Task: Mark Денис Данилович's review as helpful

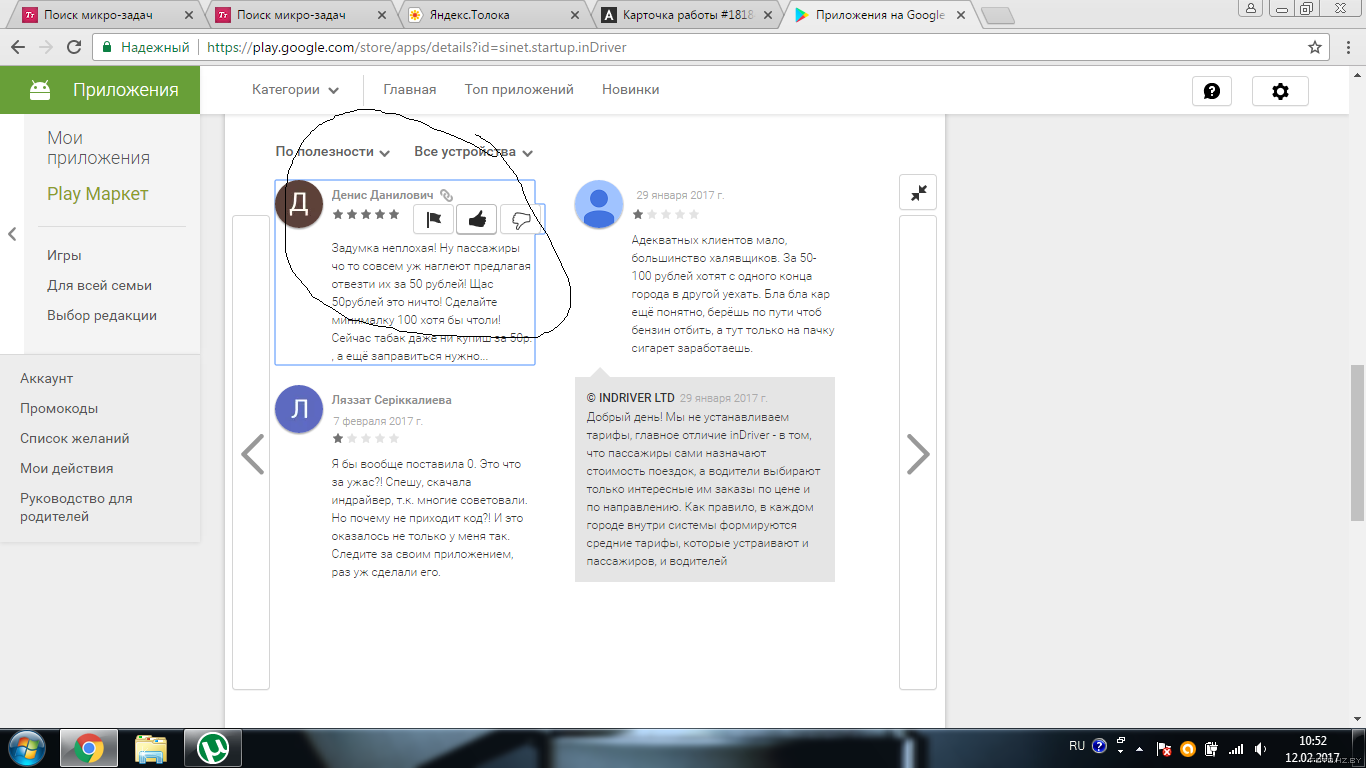Action: [x=477, y=219]
